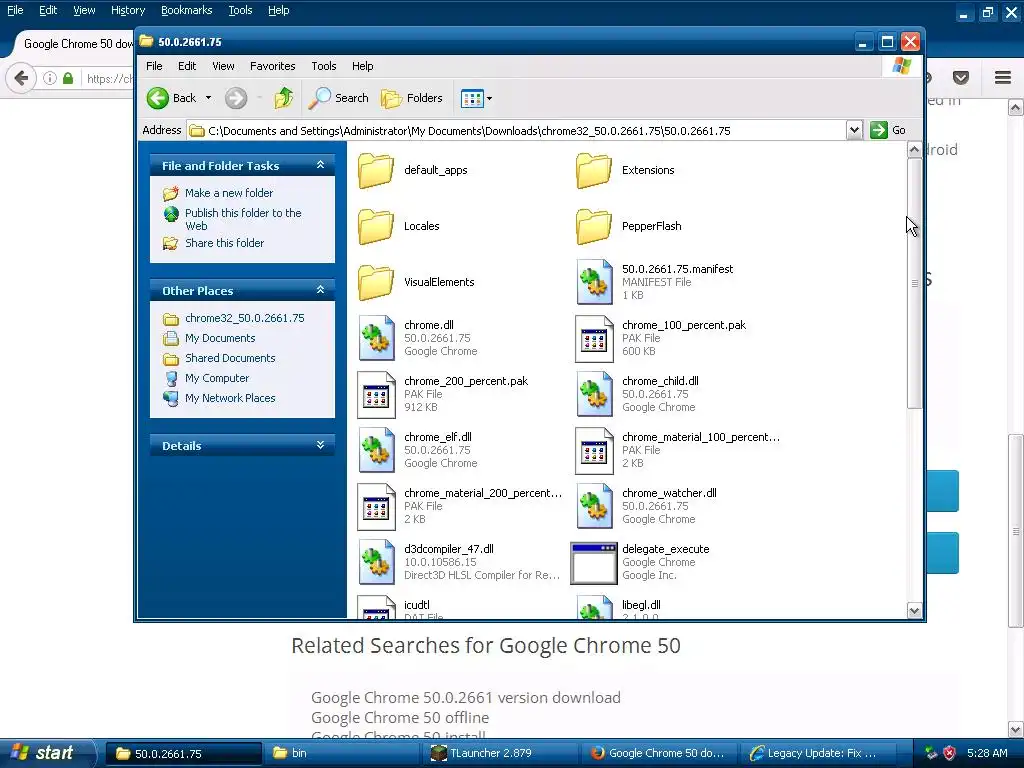Select the chrome_elf.dll file icon
The image size is (1024, 768).
(377, 451)
